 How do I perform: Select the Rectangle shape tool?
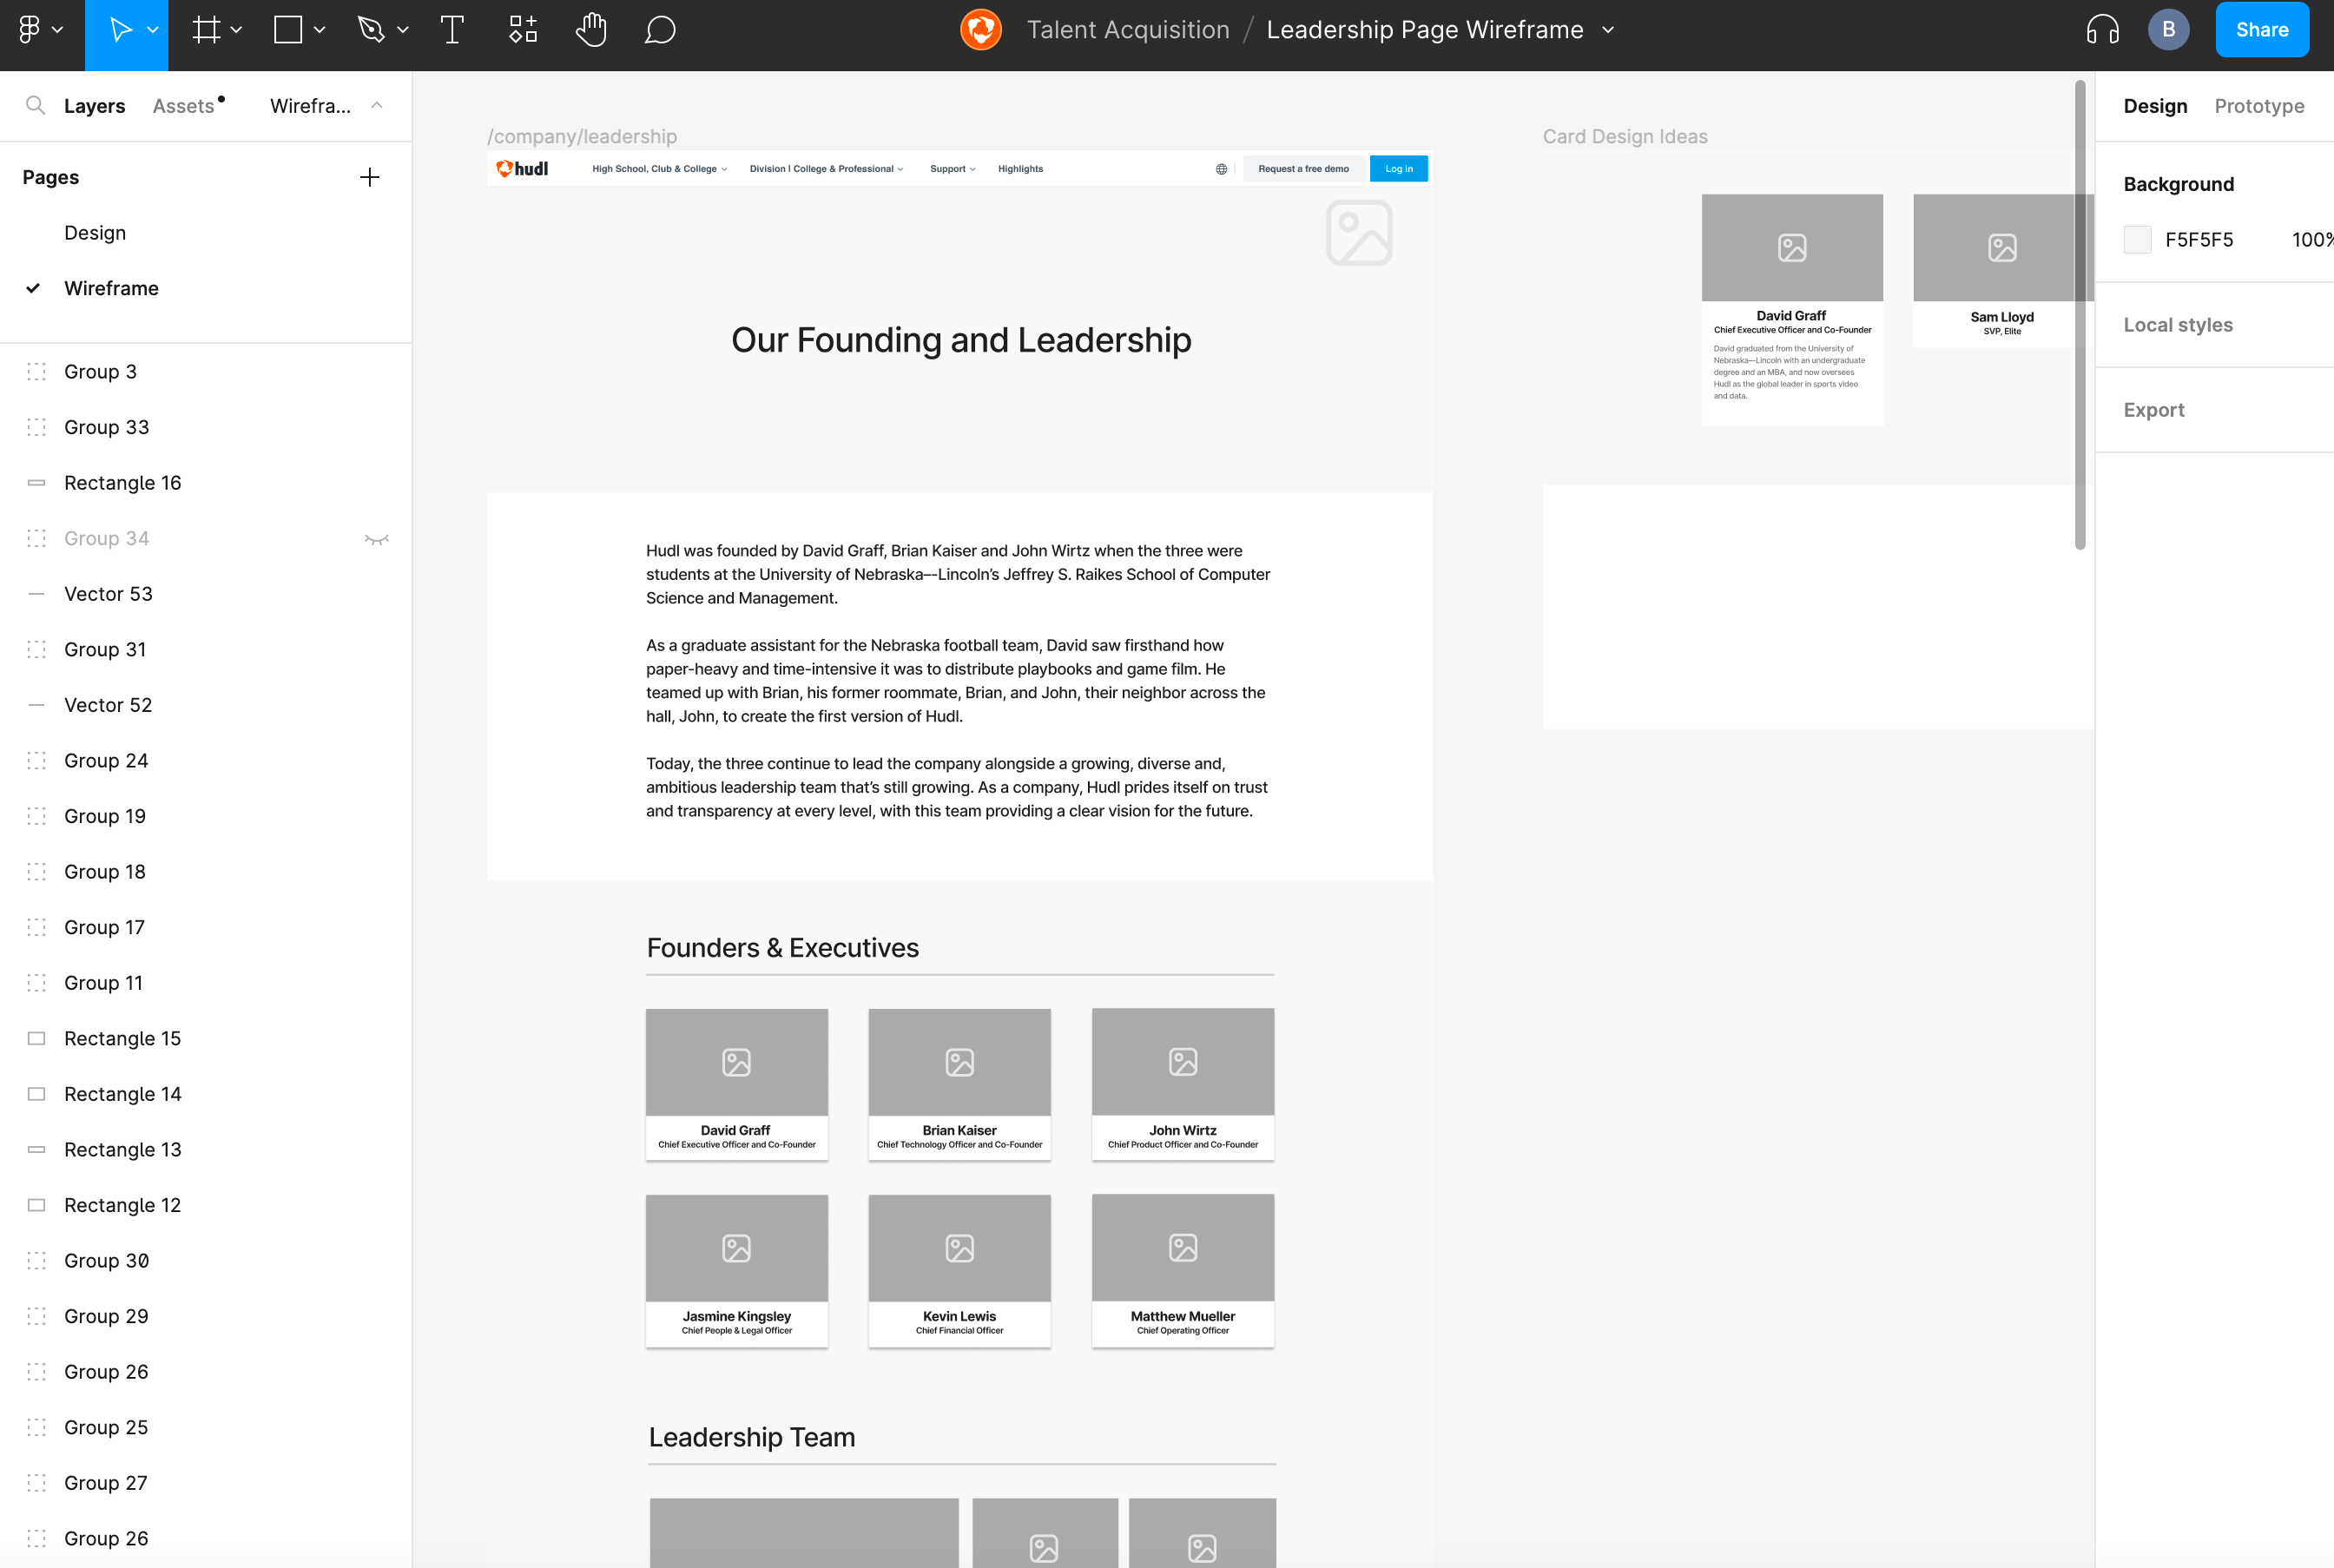coord(288,30)
